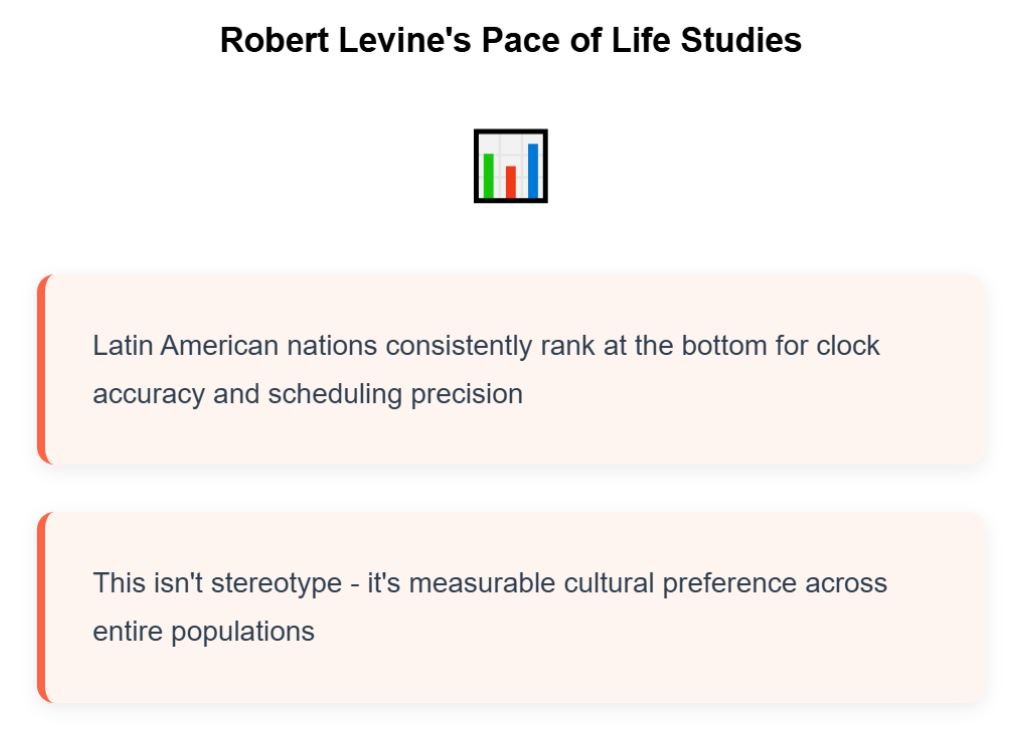Click the bar chart icon
The image size is (1014, 737).
510,166
